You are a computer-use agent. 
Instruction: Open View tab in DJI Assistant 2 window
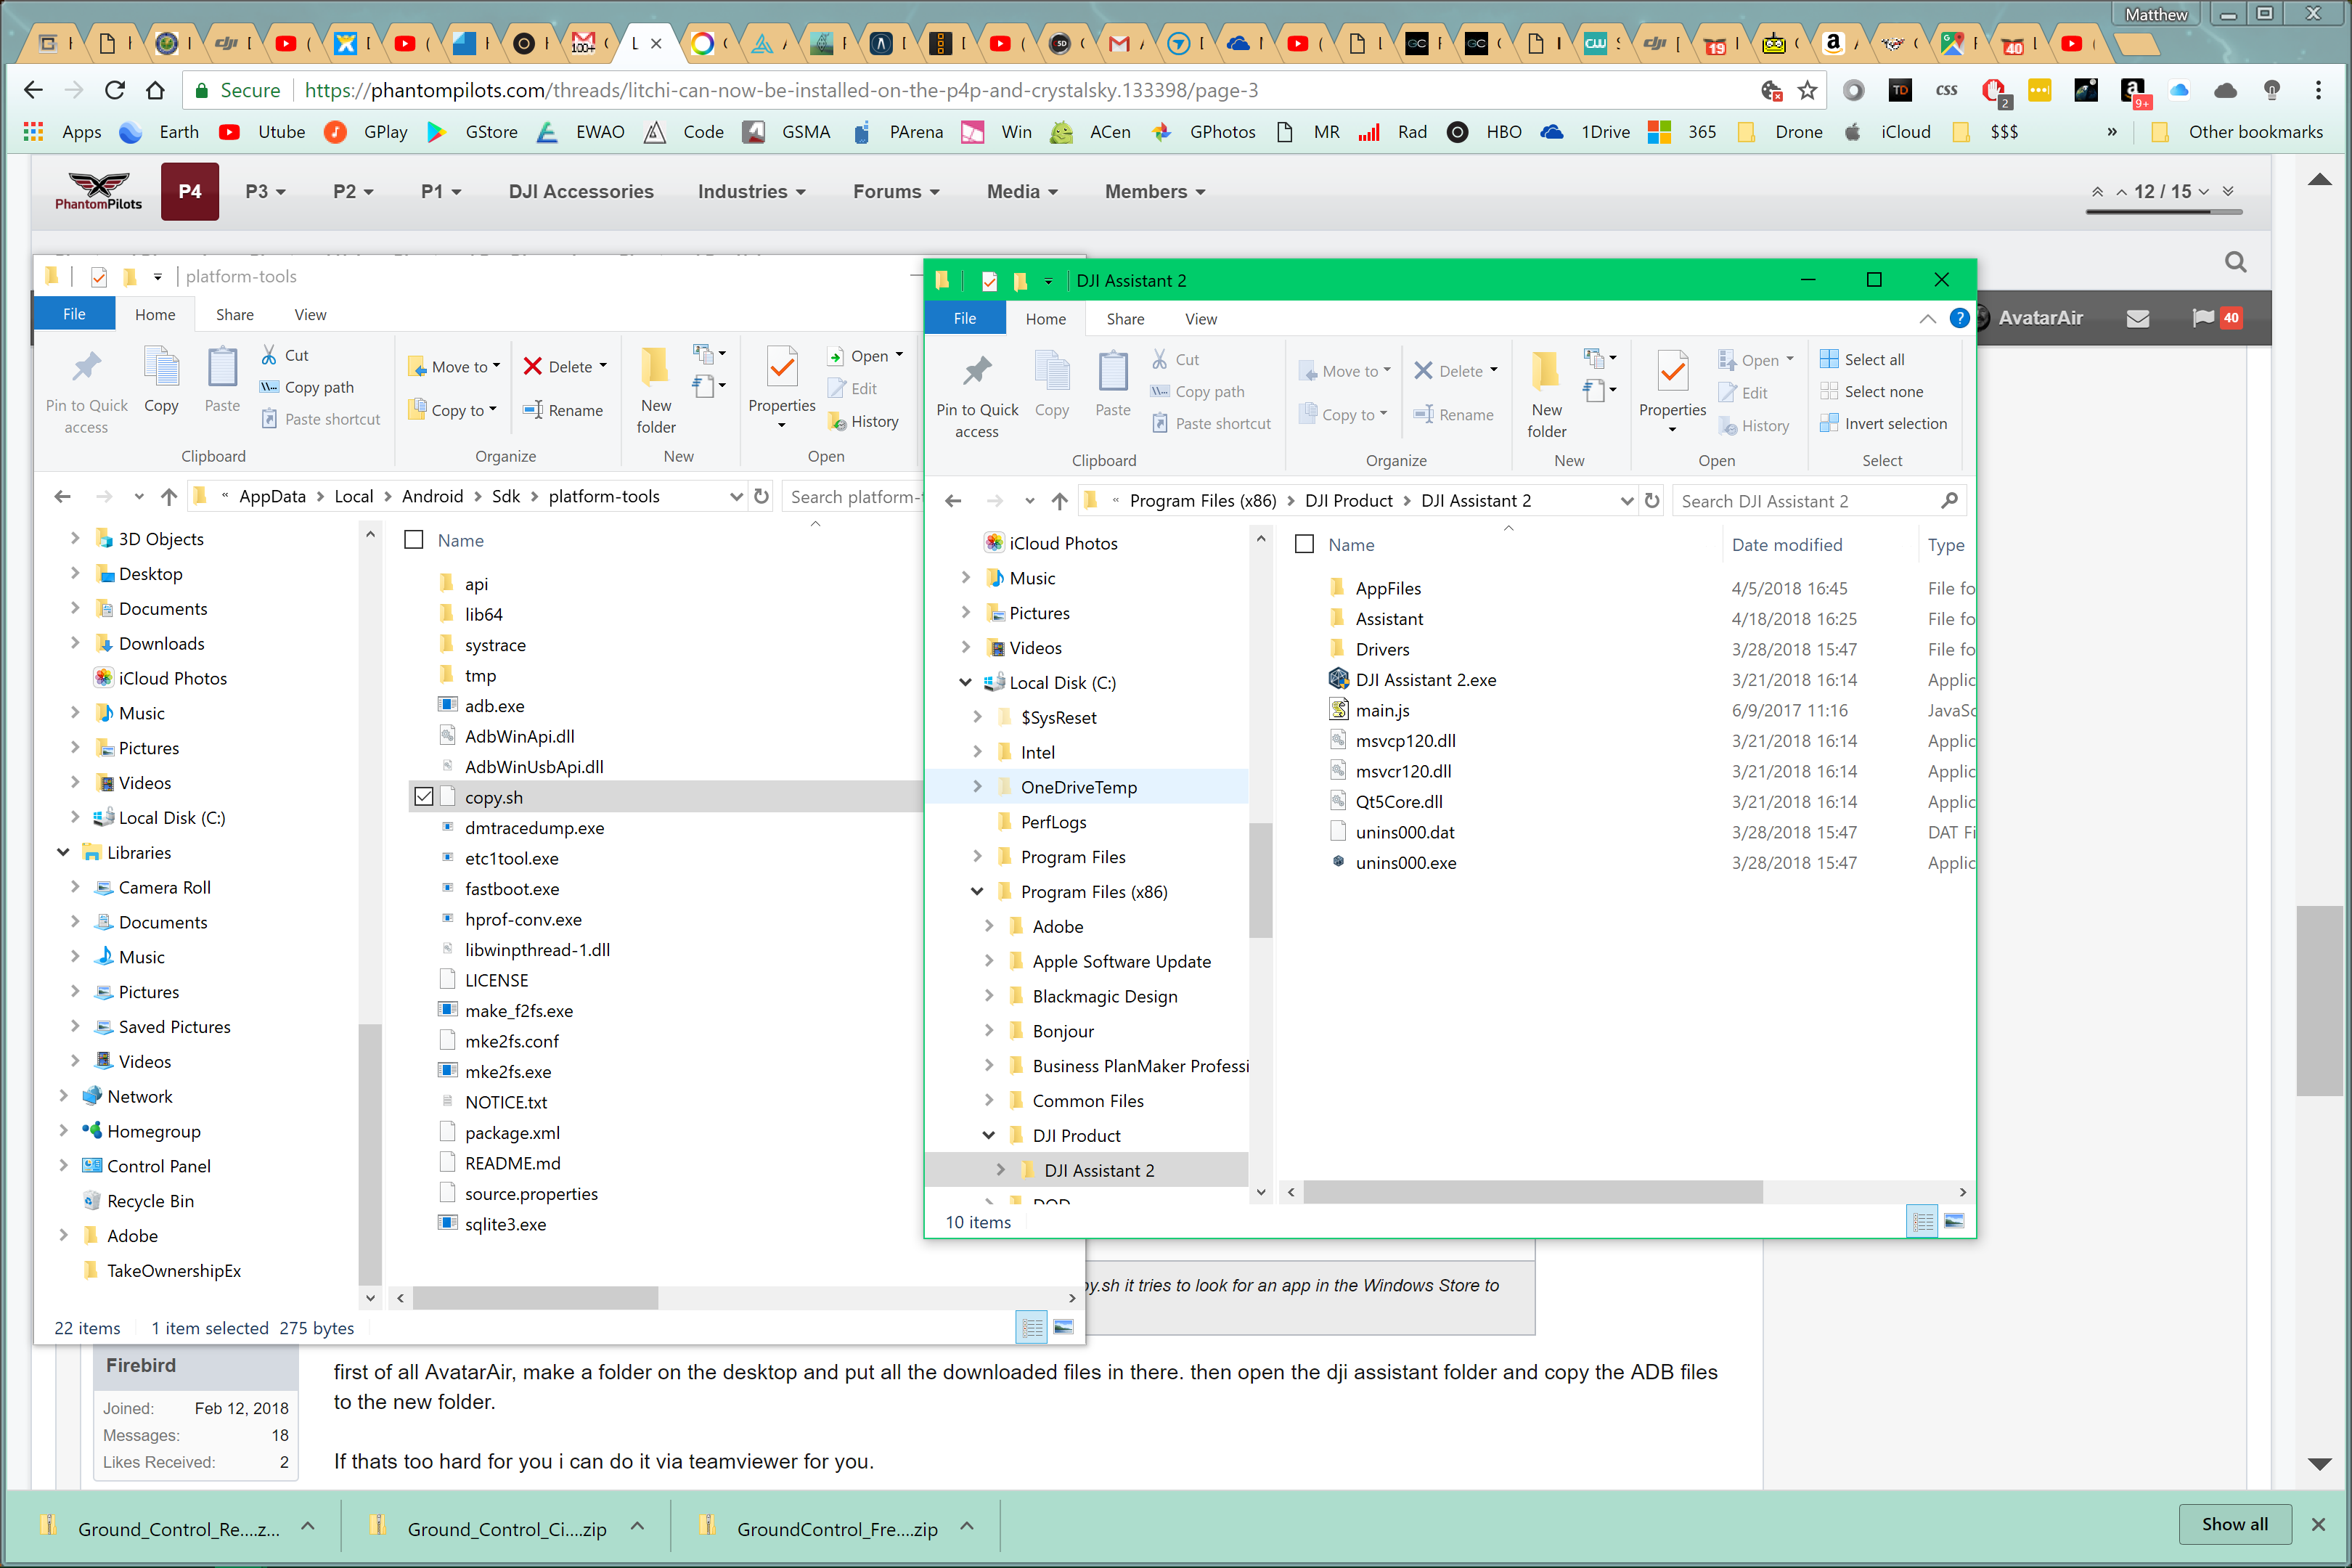pos(1200,319)
